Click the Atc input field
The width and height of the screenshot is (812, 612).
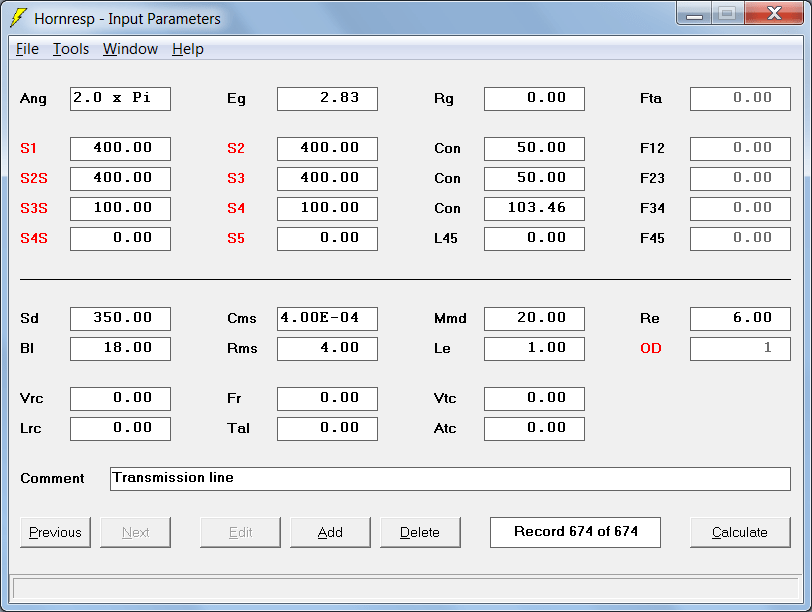click(534, 429)
